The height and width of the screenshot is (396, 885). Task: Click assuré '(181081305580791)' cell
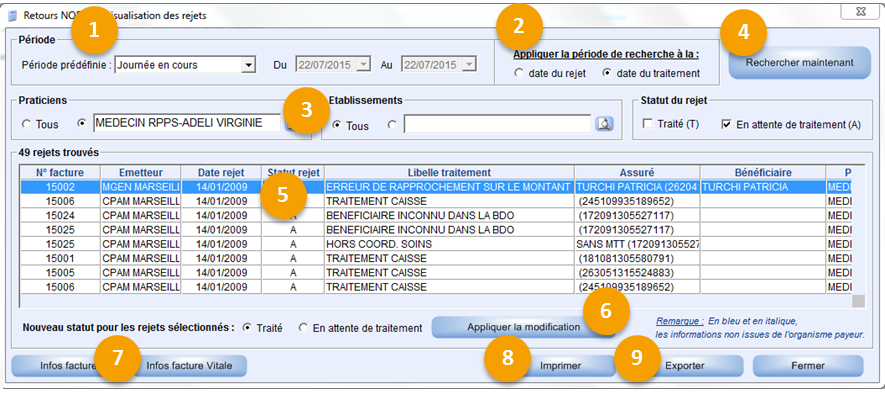click(x=637, y=258)
